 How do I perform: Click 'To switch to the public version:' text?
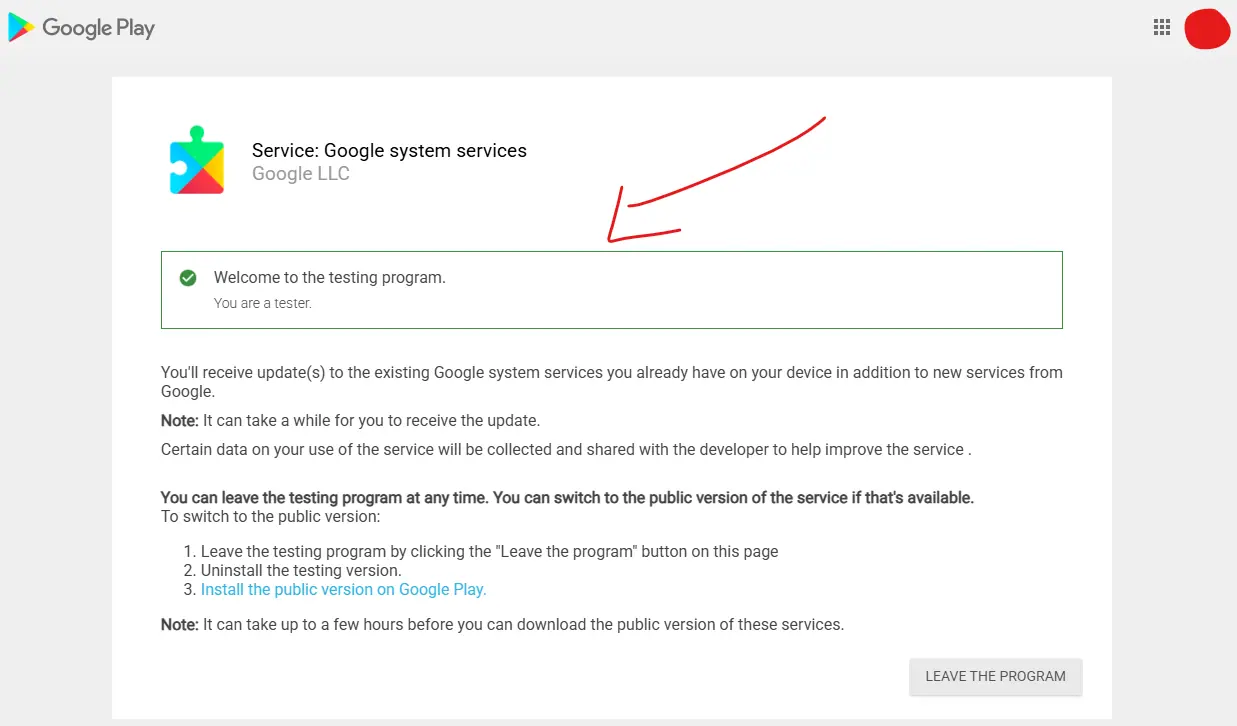[x=271, y=517]
